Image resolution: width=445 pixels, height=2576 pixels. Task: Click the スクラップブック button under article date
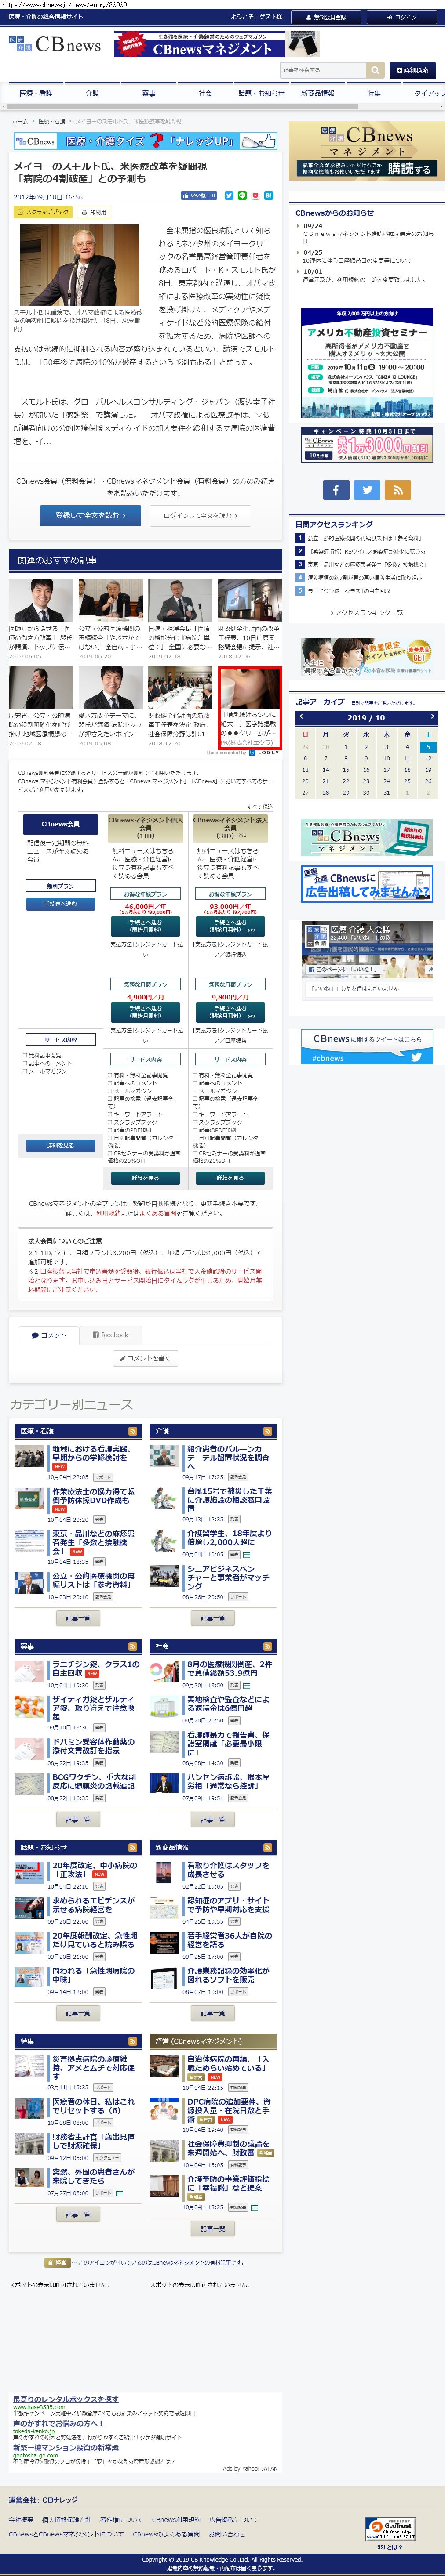pos(43,212)
